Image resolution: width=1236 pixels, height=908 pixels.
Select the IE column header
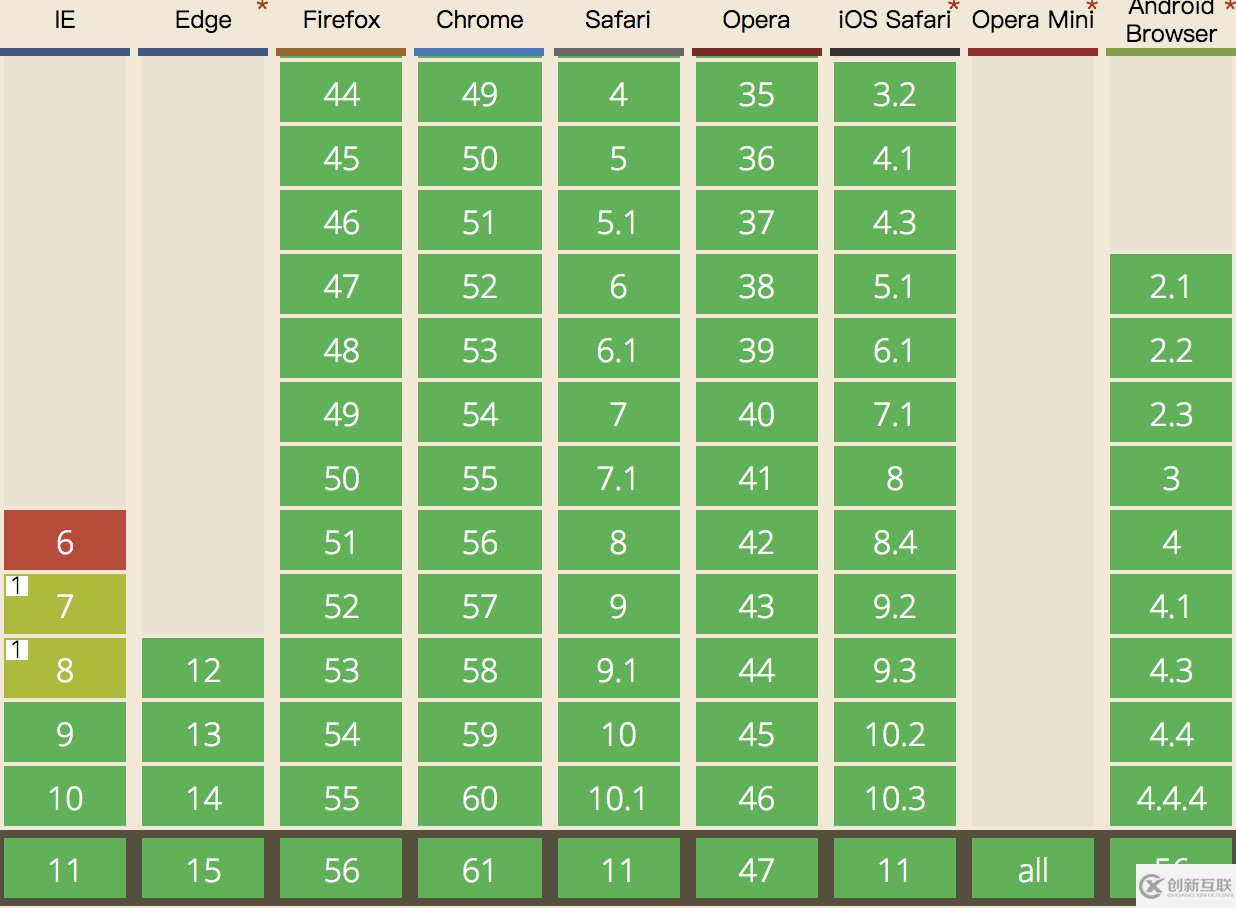pos(65,20)
